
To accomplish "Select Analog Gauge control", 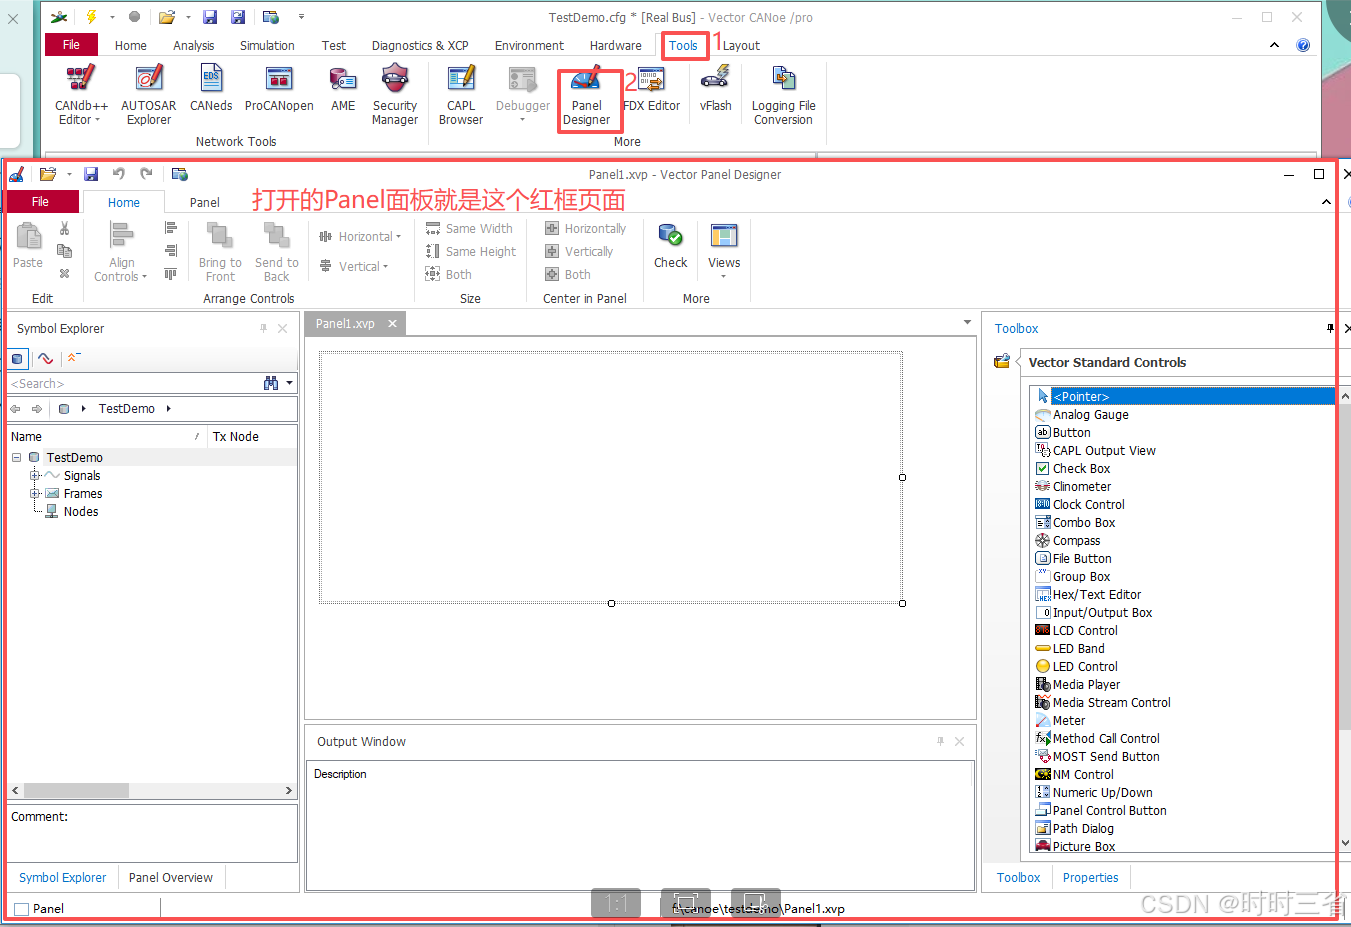I will (1081, 415).
